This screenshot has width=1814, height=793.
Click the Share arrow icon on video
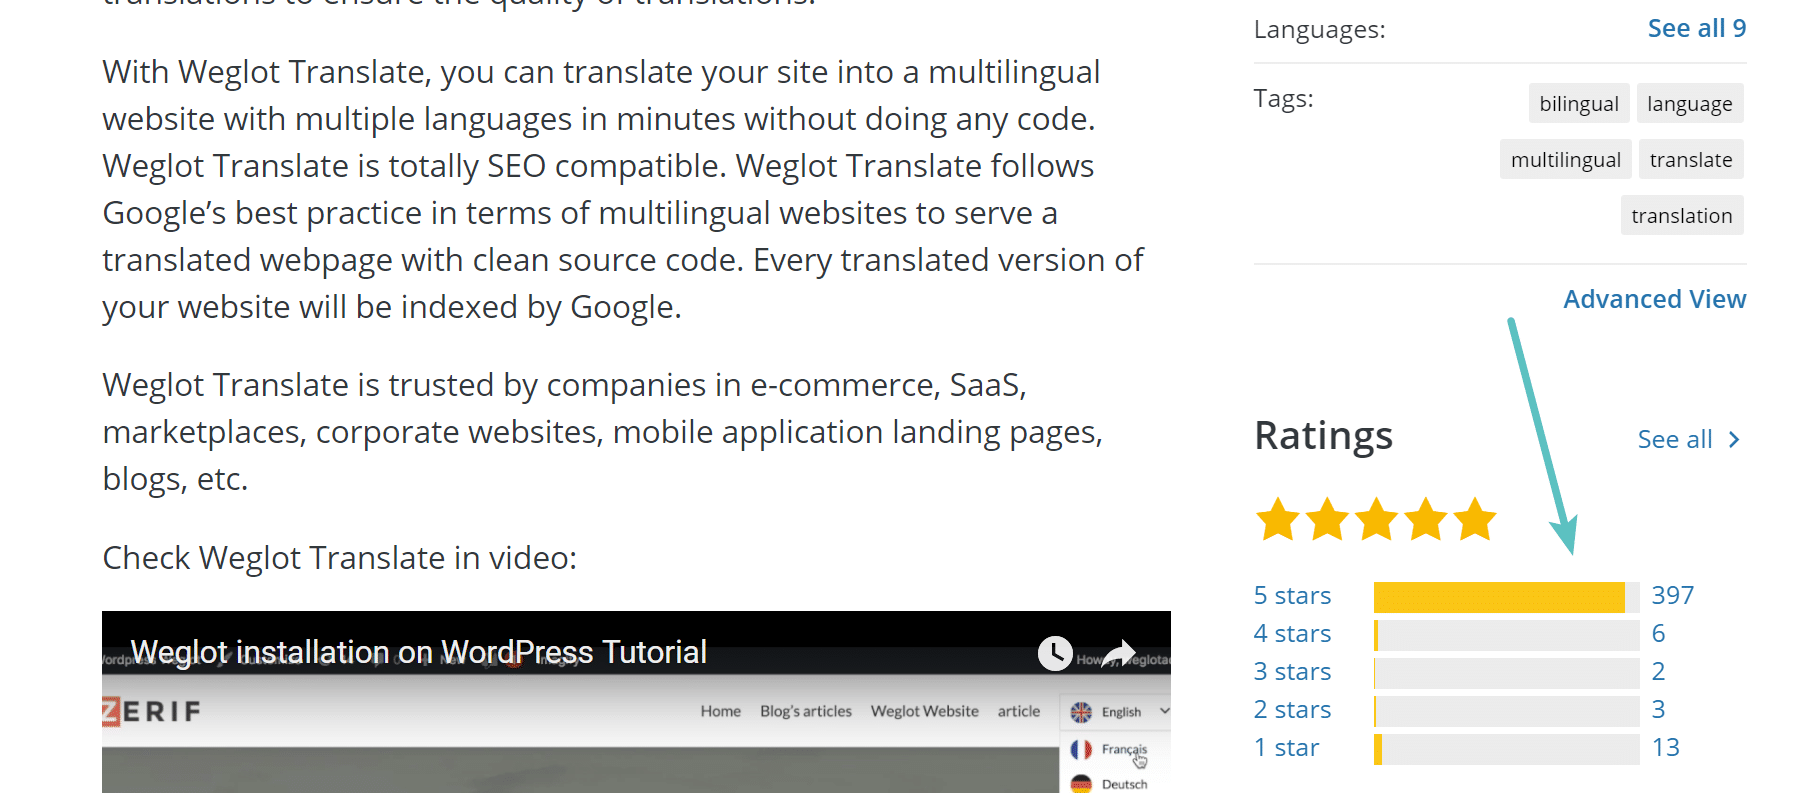tap(1119, 653)
